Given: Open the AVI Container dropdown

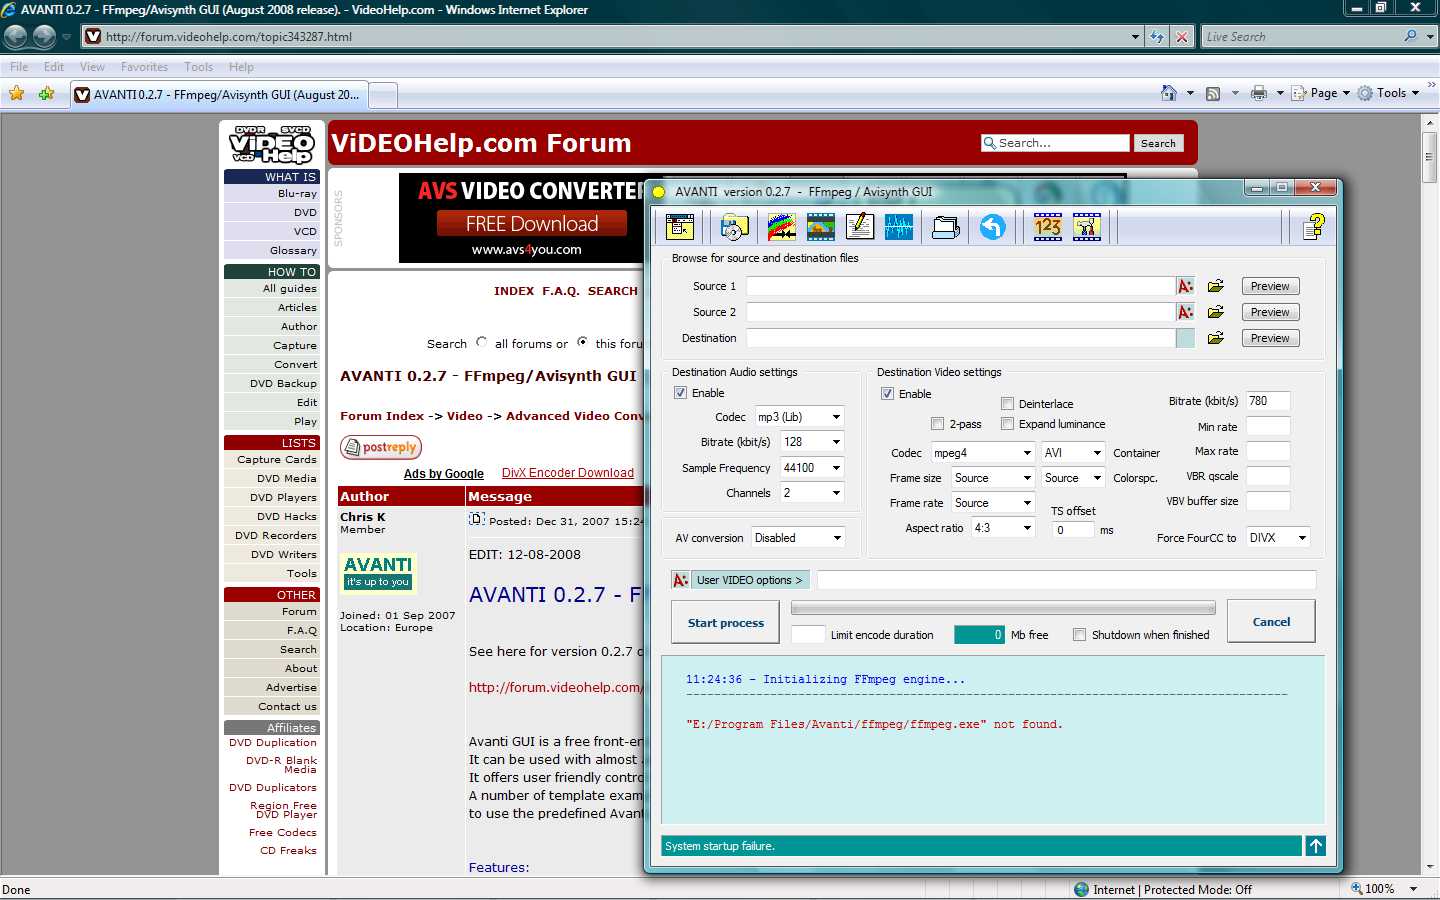Looking at the screenshot, I should coord(1073,453).
